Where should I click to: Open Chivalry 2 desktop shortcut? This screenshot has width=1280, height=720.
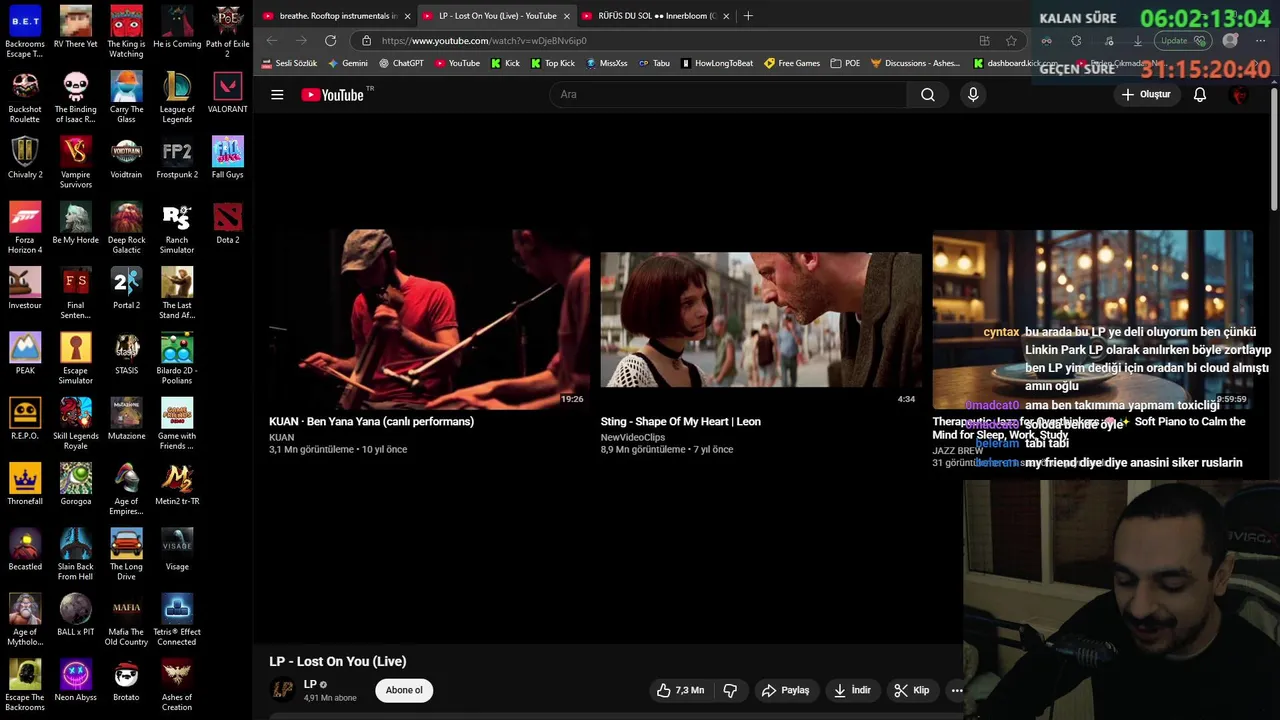click(25, 157)
